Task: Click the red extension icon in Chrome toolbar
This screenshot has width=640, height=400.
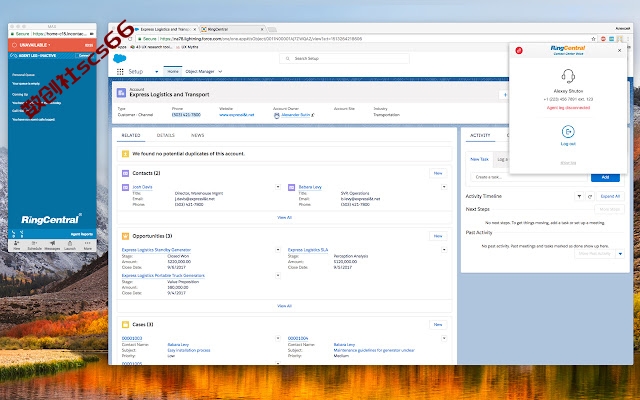Action: point(603,39)
